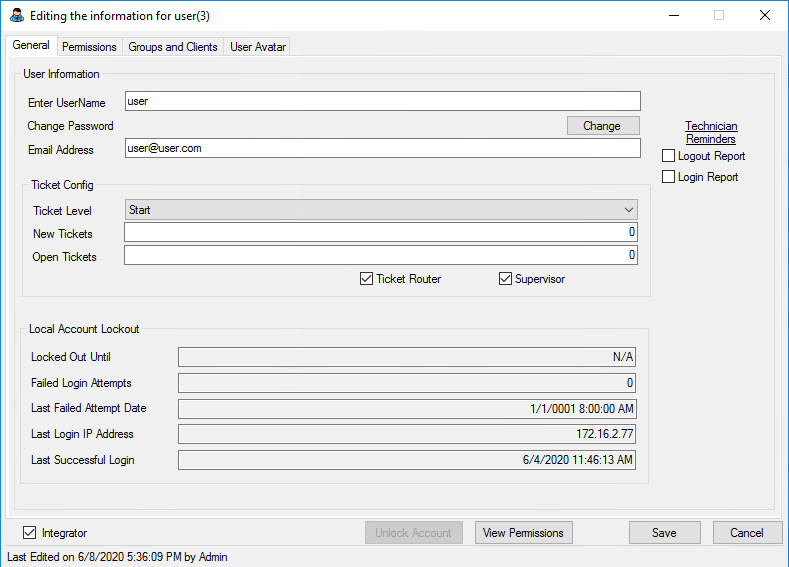The width and height of the screenshot is (789, 567).
Task: Click the user icon in title bar
Action: [x=16, y=16]
